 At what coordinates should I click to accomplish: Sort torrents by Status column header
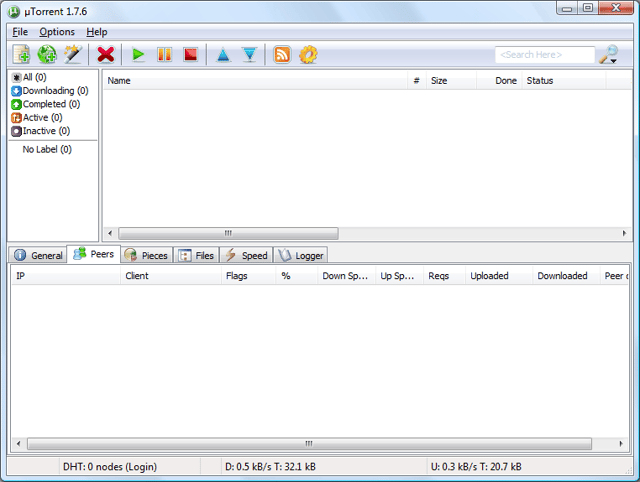point(564,81)
